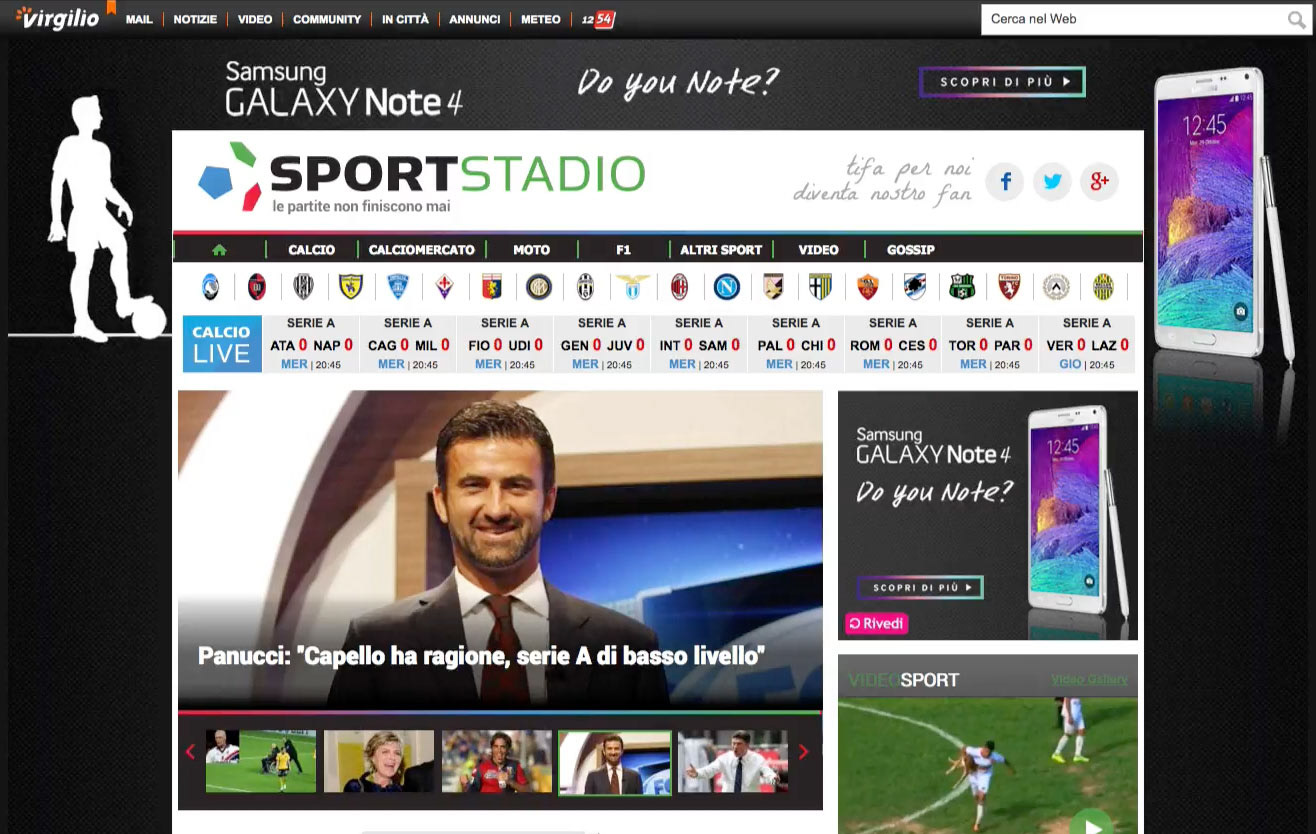Show previous carousel items with left arrow
1316x834 pixels.
191,752
